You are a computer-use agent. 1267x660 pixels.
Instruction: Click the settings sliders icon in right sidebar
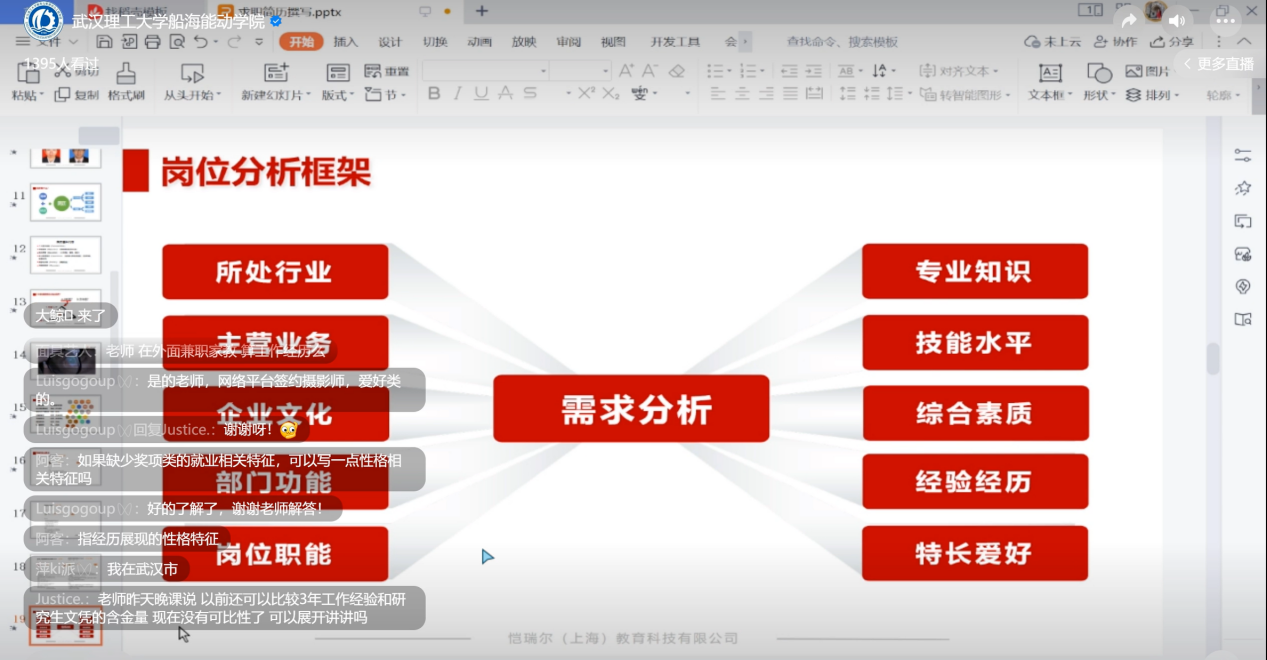pyautogui.click(x=1243, y=155)
